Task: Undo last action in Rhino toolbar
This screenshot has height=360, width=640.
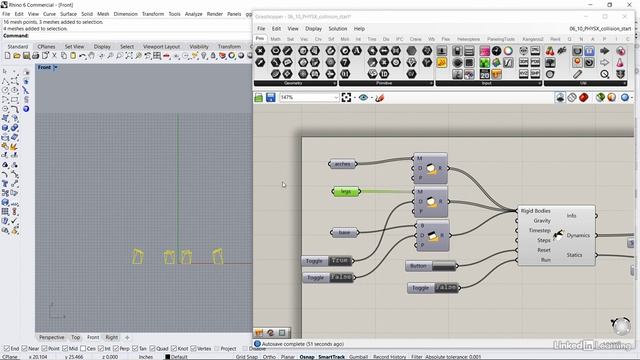Action: pyautogui.click(x=82, y=56)
